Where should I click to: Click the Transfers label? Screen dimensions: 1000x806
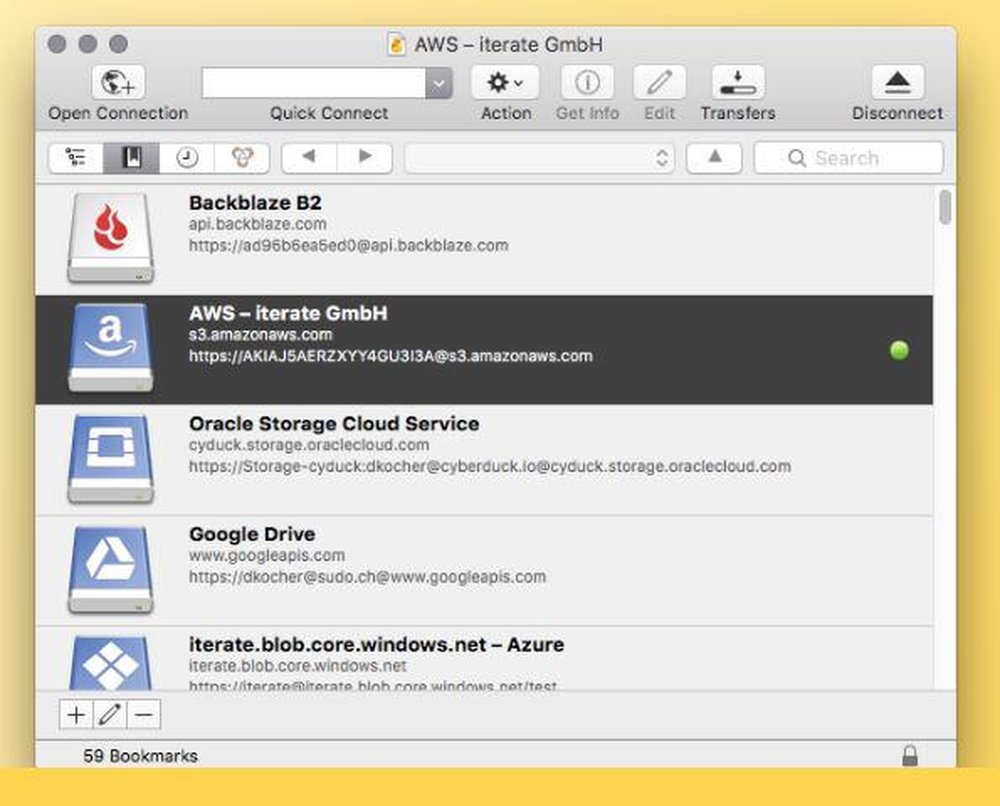click(738, 114)
